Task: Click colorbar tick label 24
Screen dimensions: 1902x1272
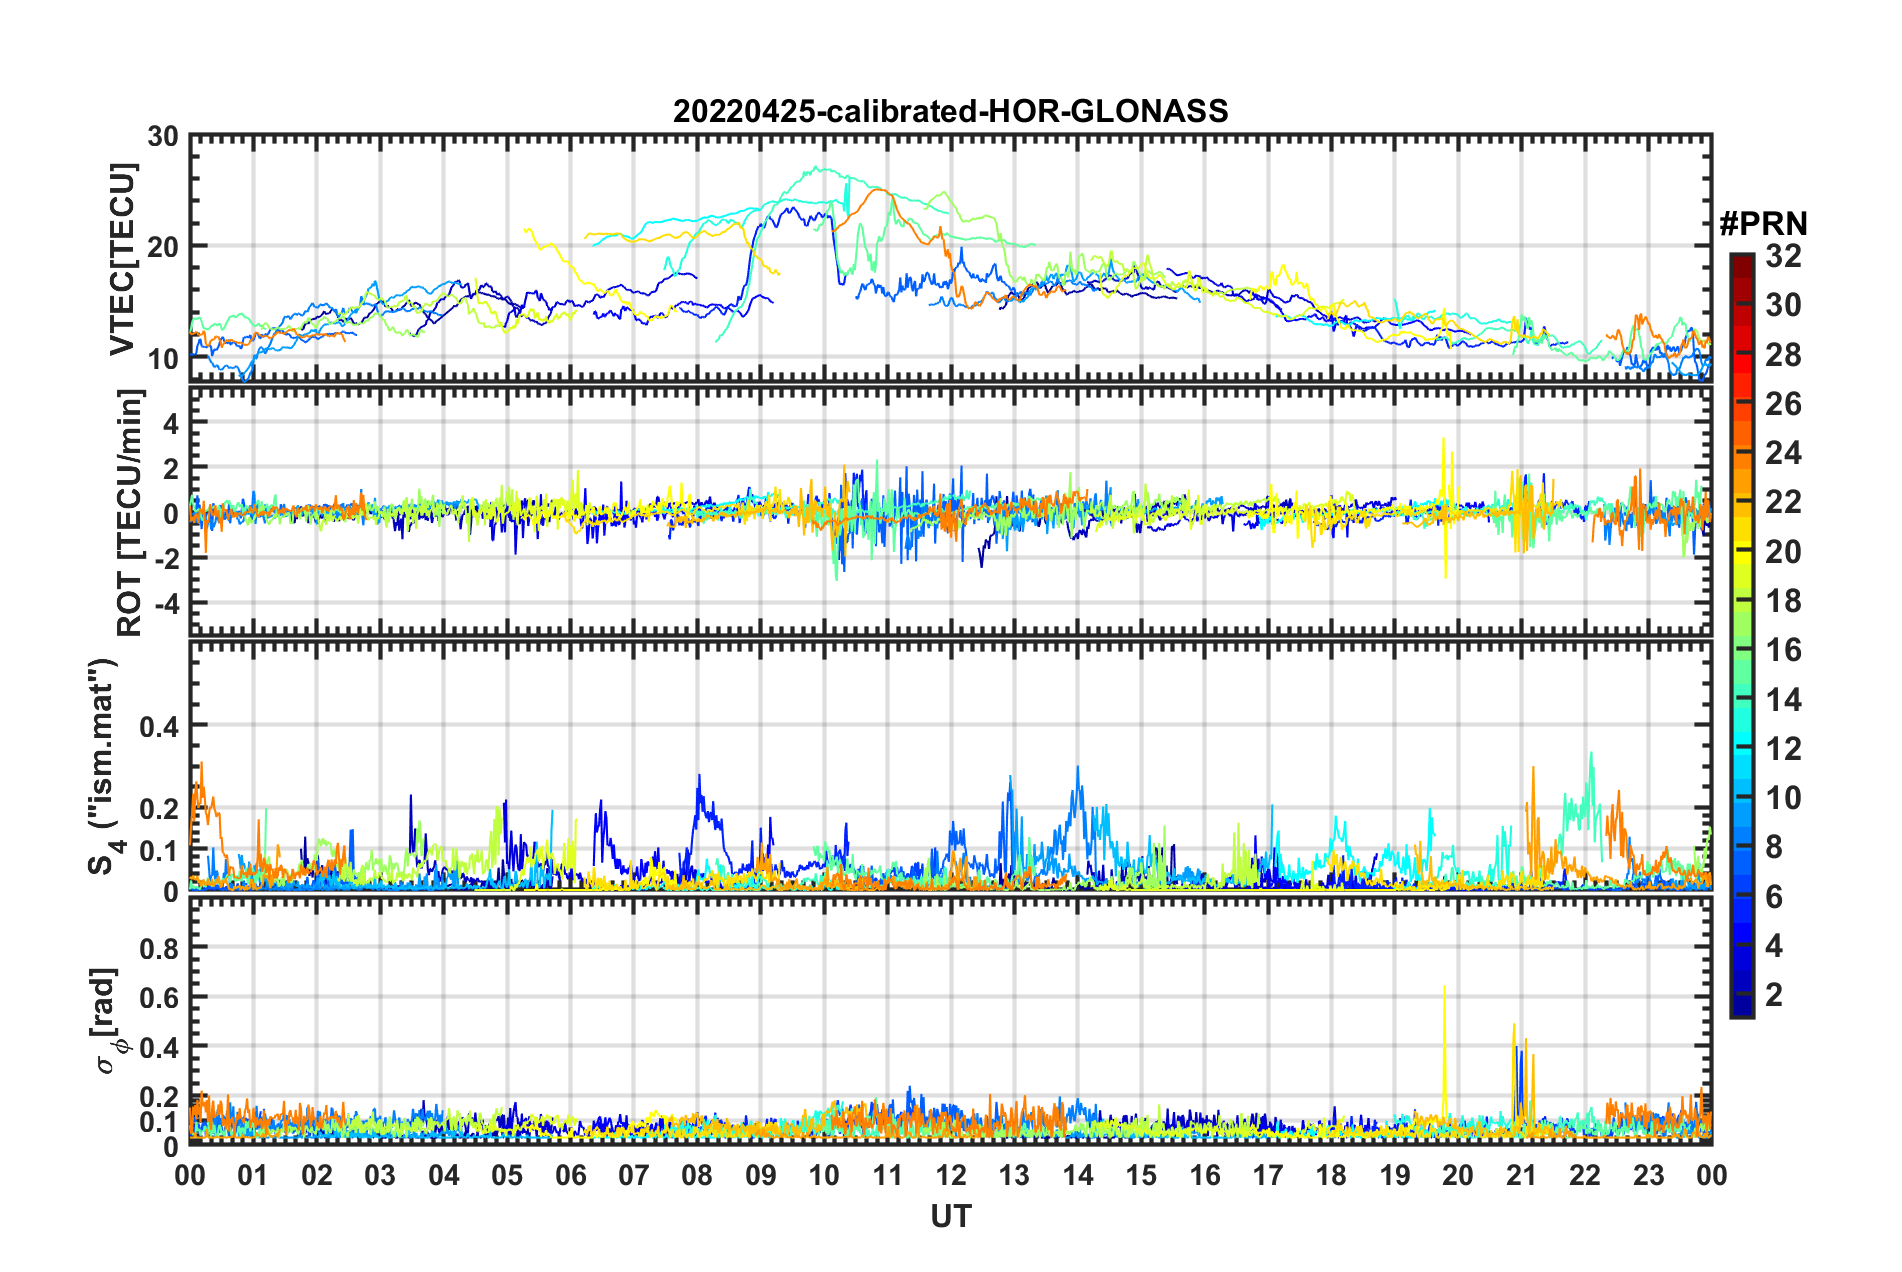Action: pyautogui.click(x=1783, y=453)
